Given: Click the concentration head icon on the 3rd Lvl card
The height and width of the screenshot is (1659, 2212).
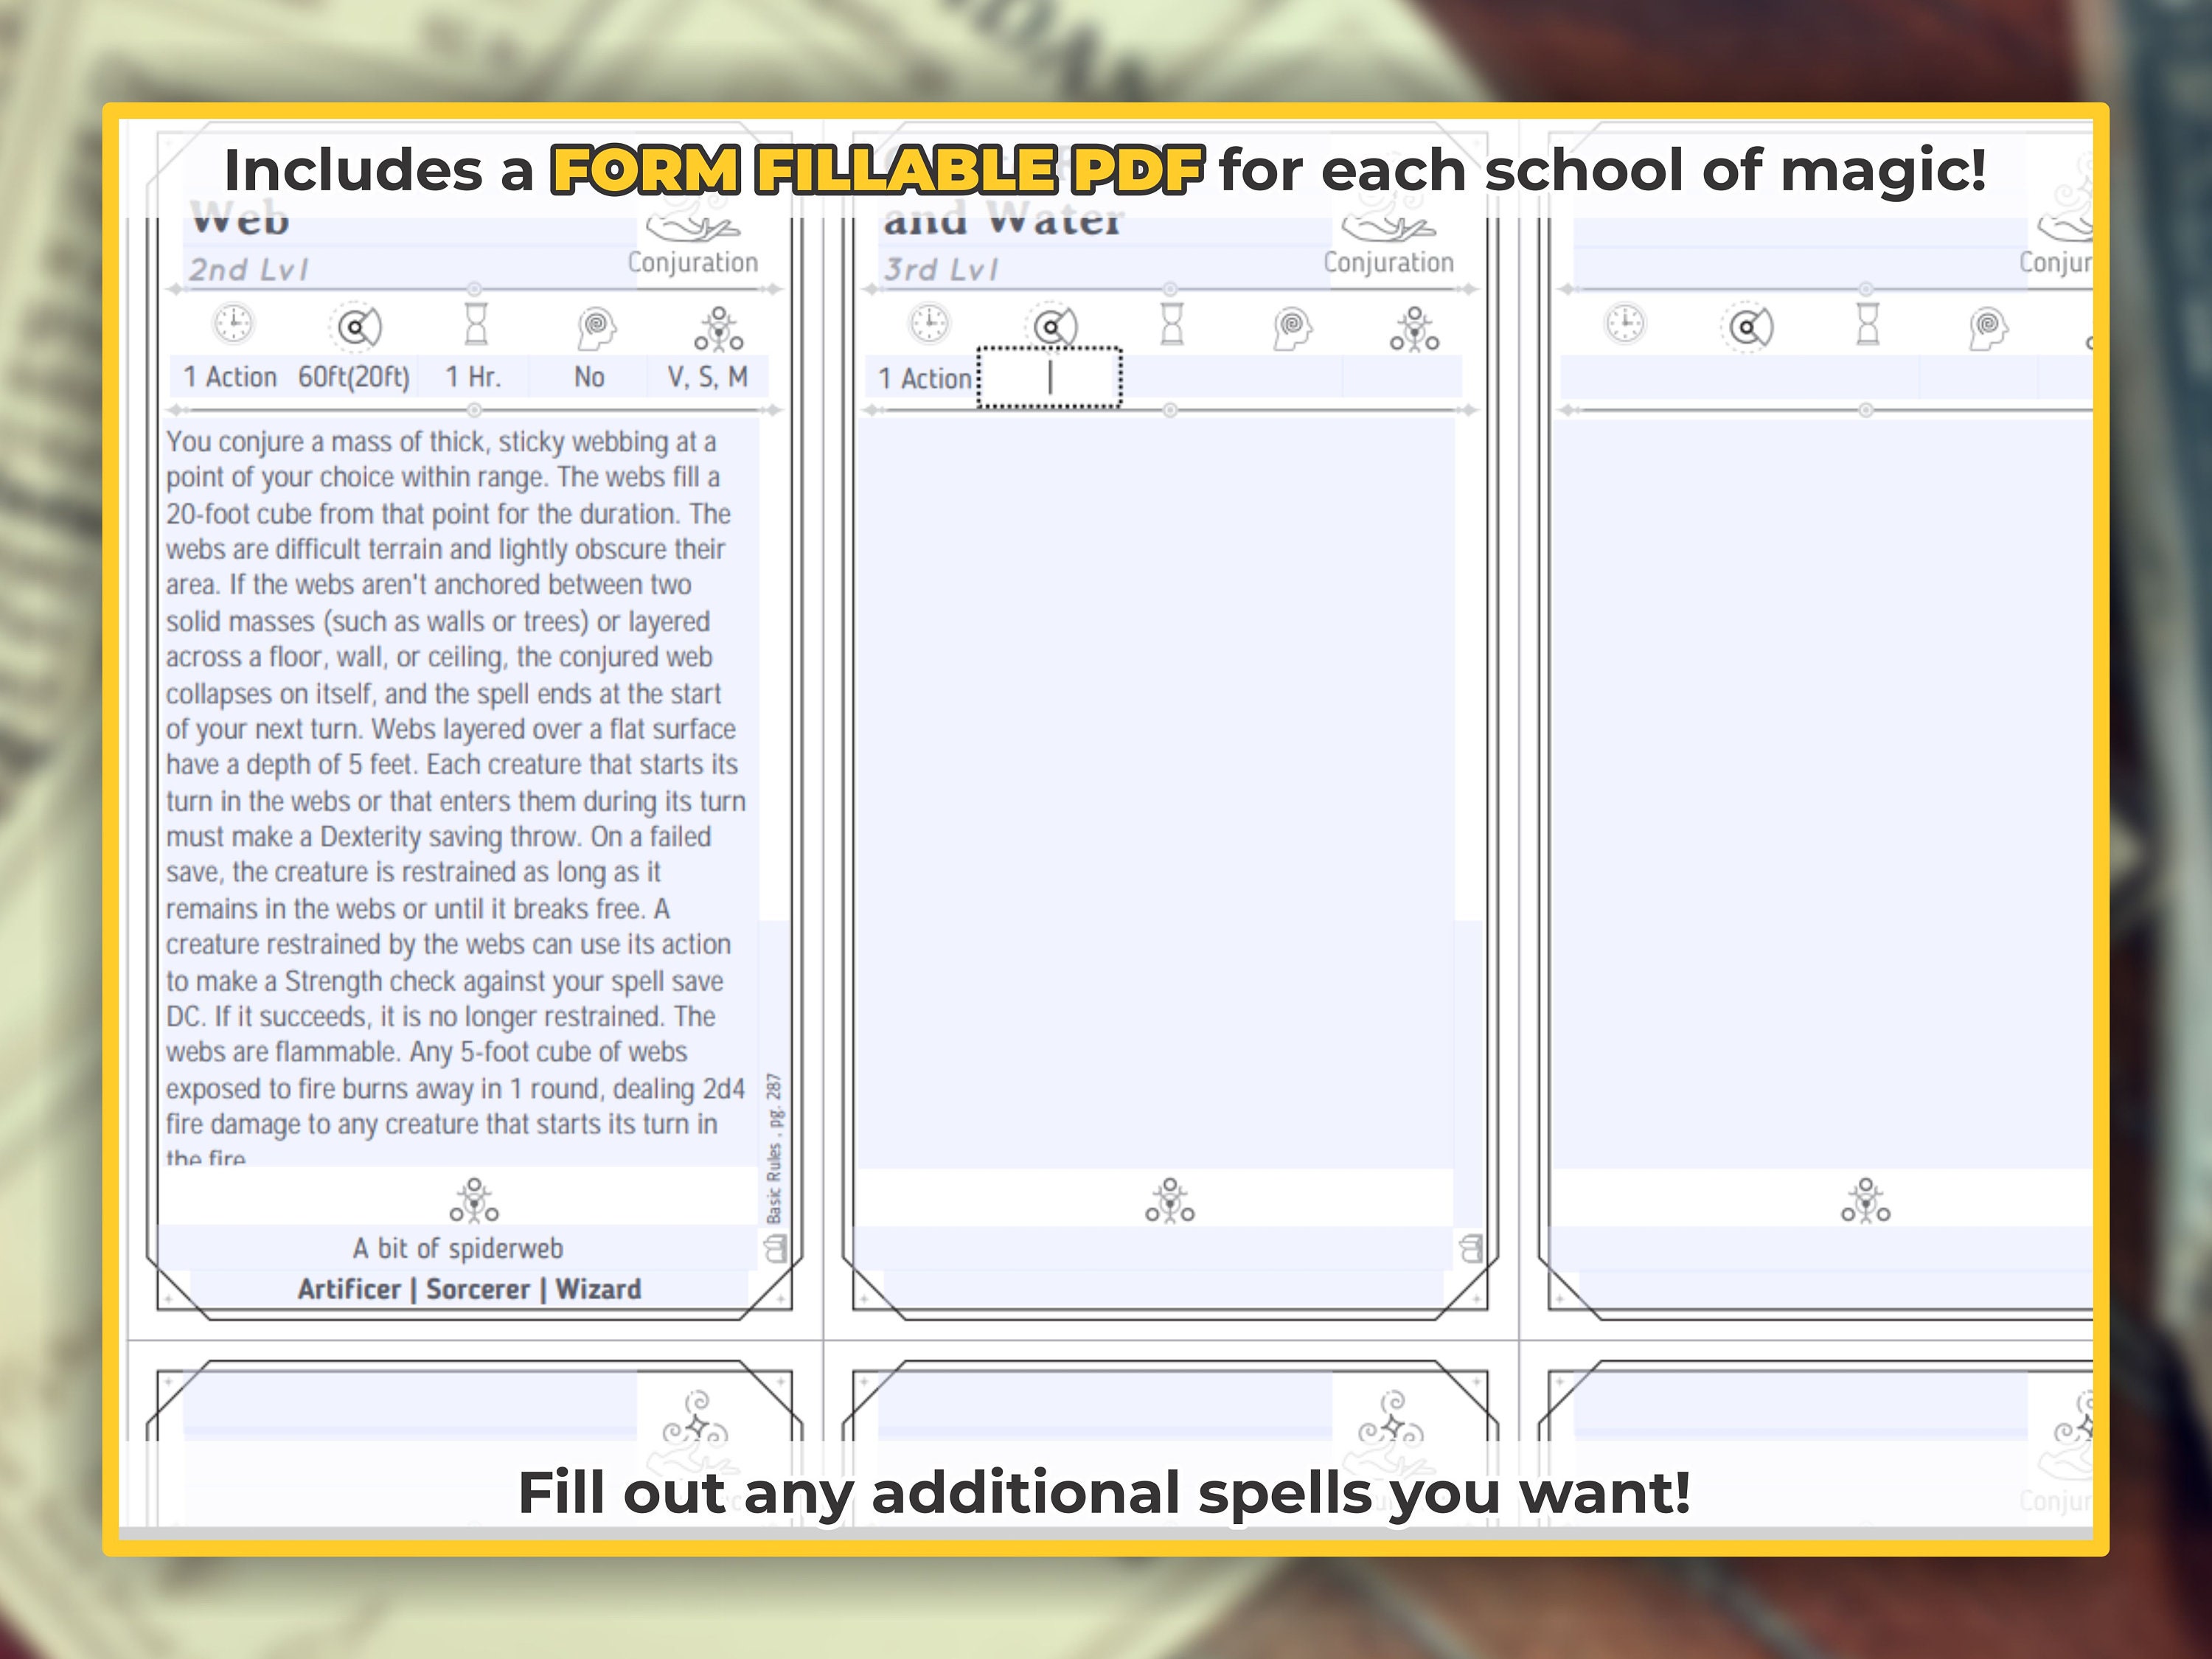Looking at the screenshot, I should (x=1292, y=328).
